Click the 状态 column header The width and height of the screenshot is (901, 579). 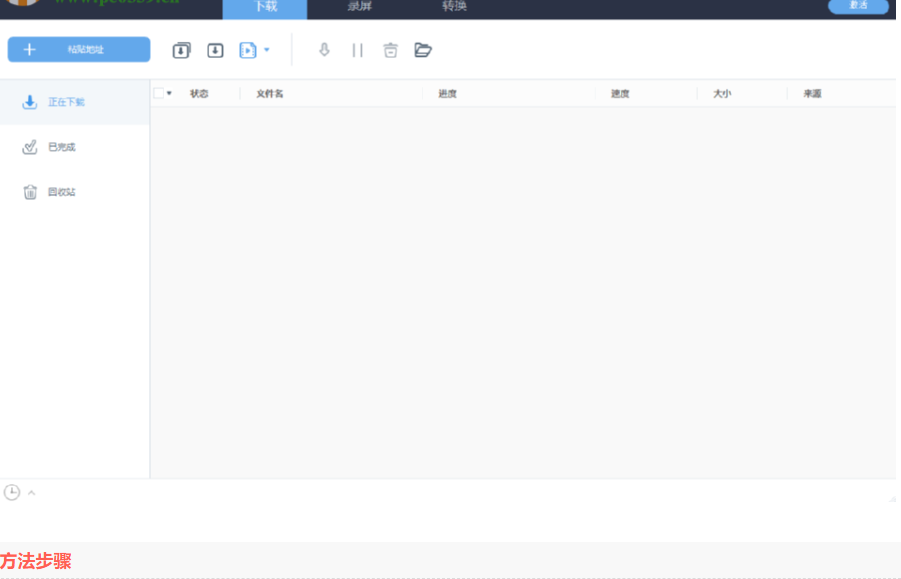199,94
